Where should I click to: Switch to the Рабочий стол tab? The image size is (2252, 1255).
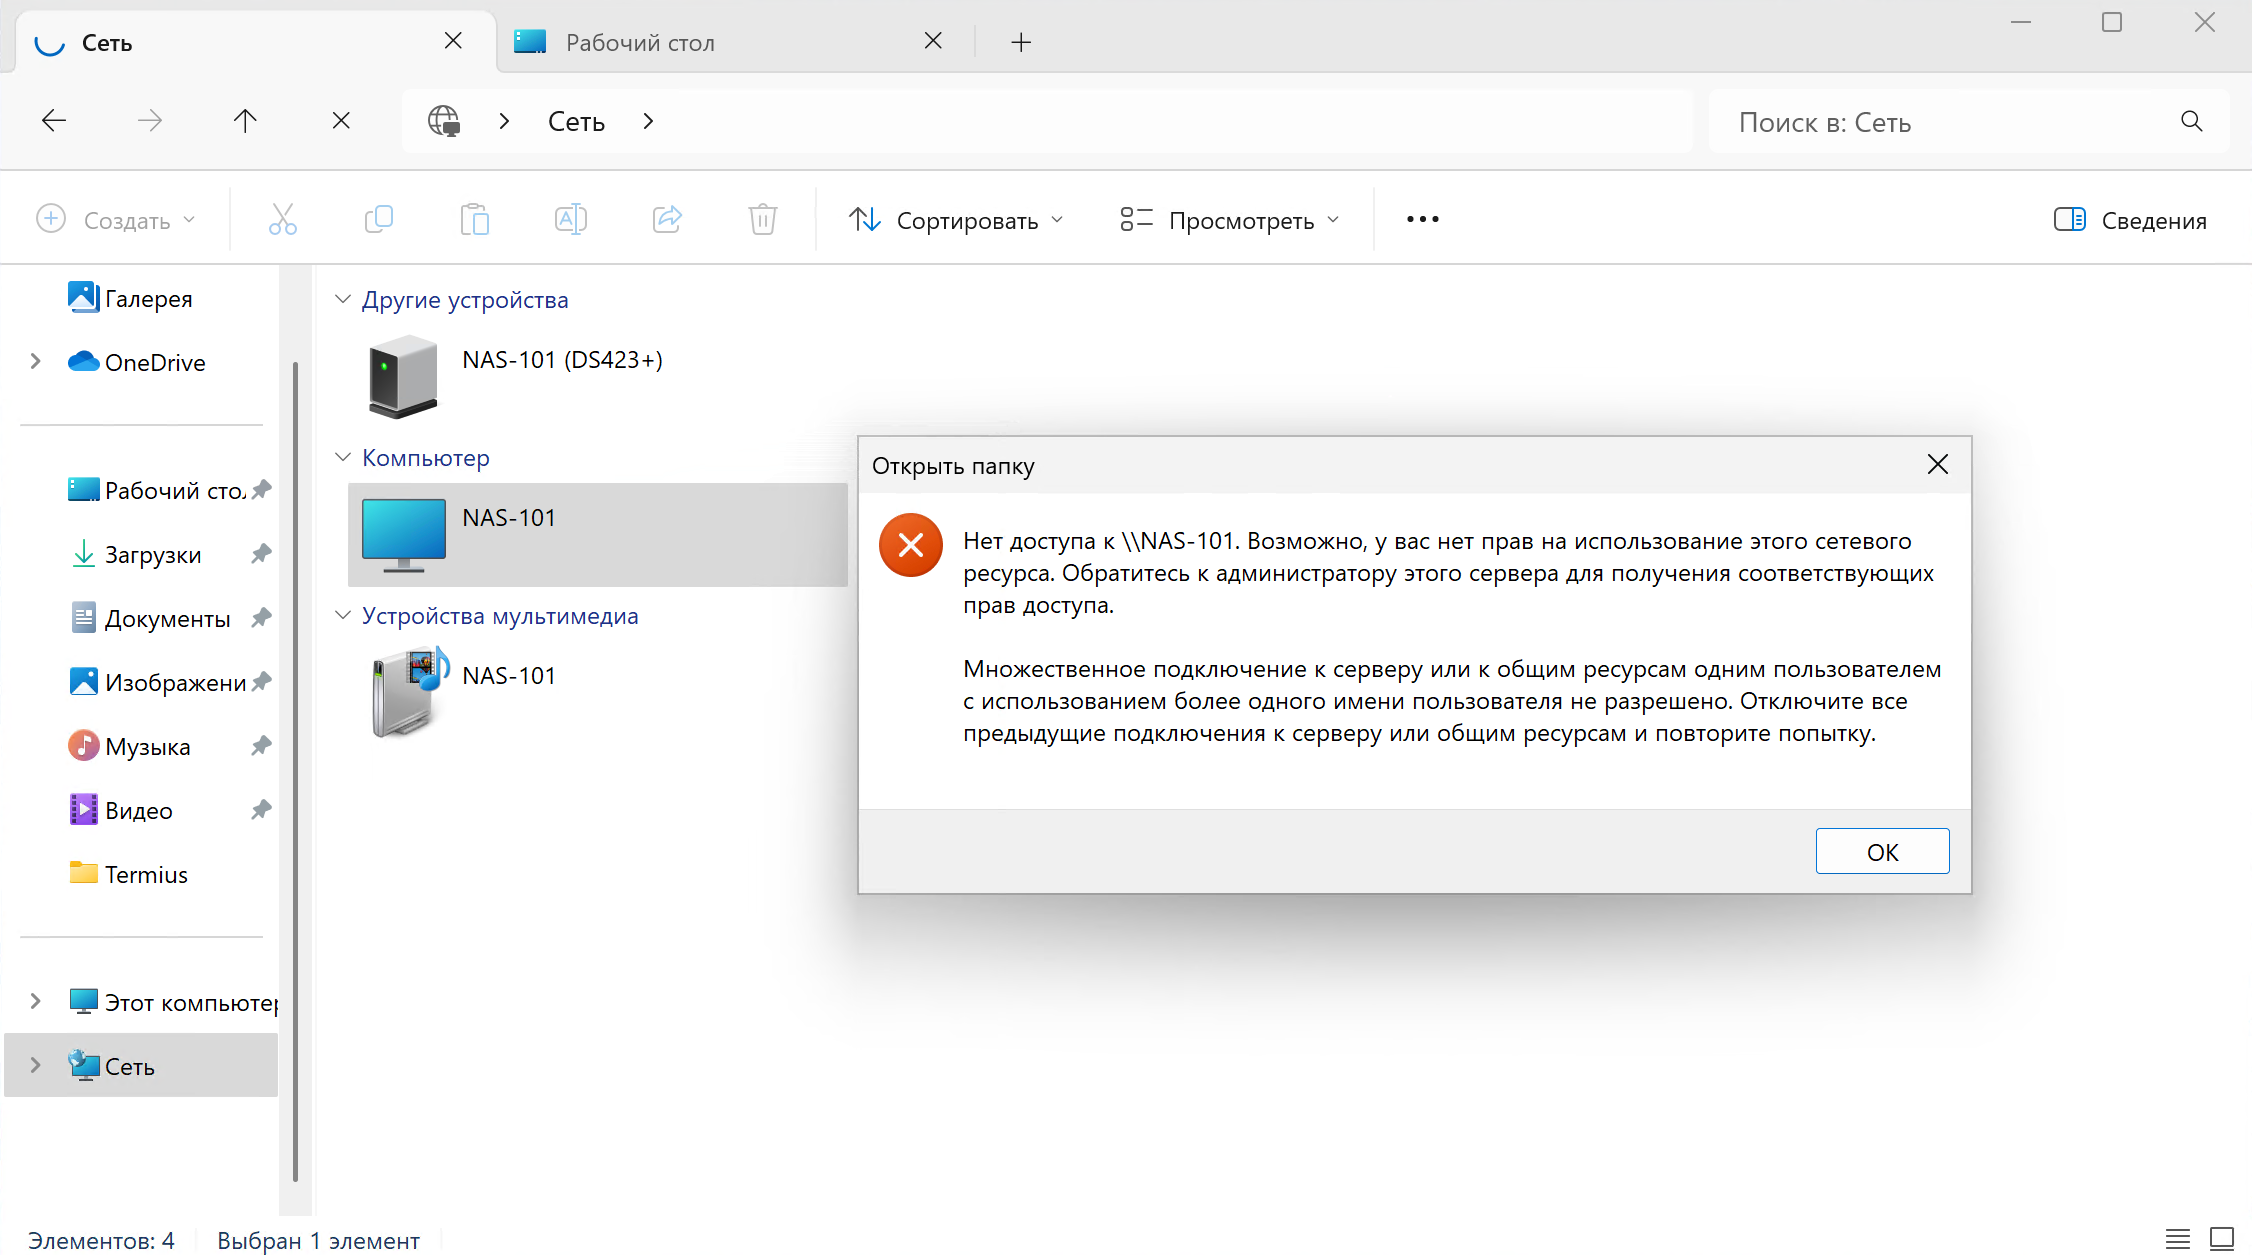click(x=640, y=42)
